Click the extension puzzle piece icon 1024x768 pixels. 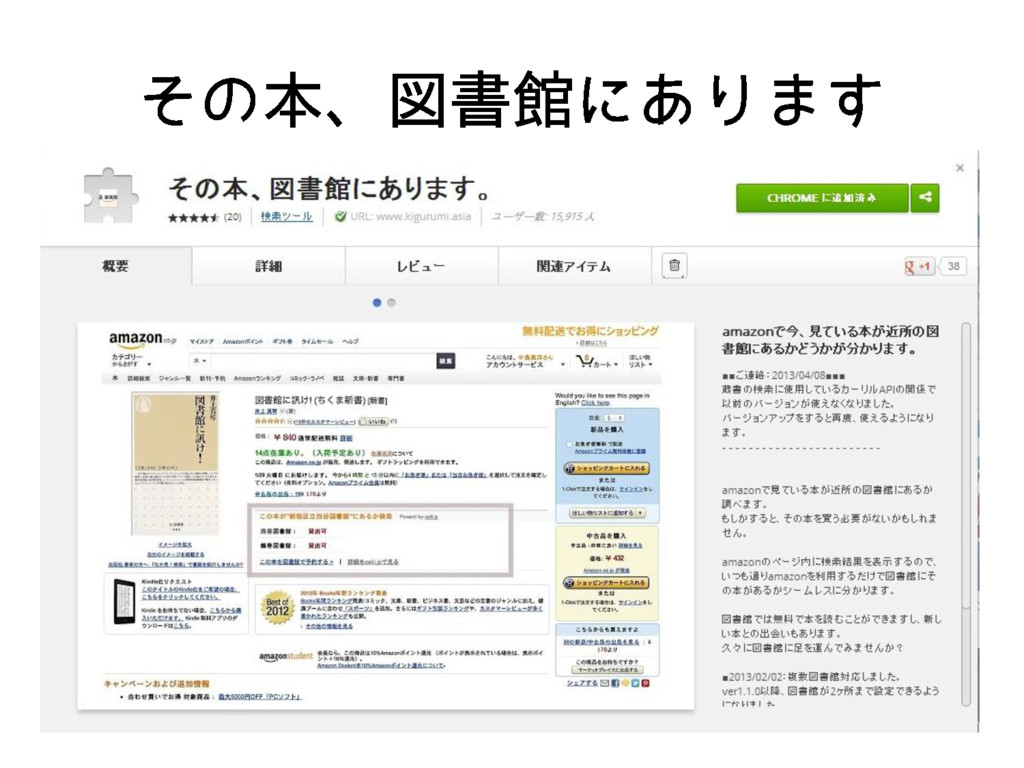tap(111, 196)
